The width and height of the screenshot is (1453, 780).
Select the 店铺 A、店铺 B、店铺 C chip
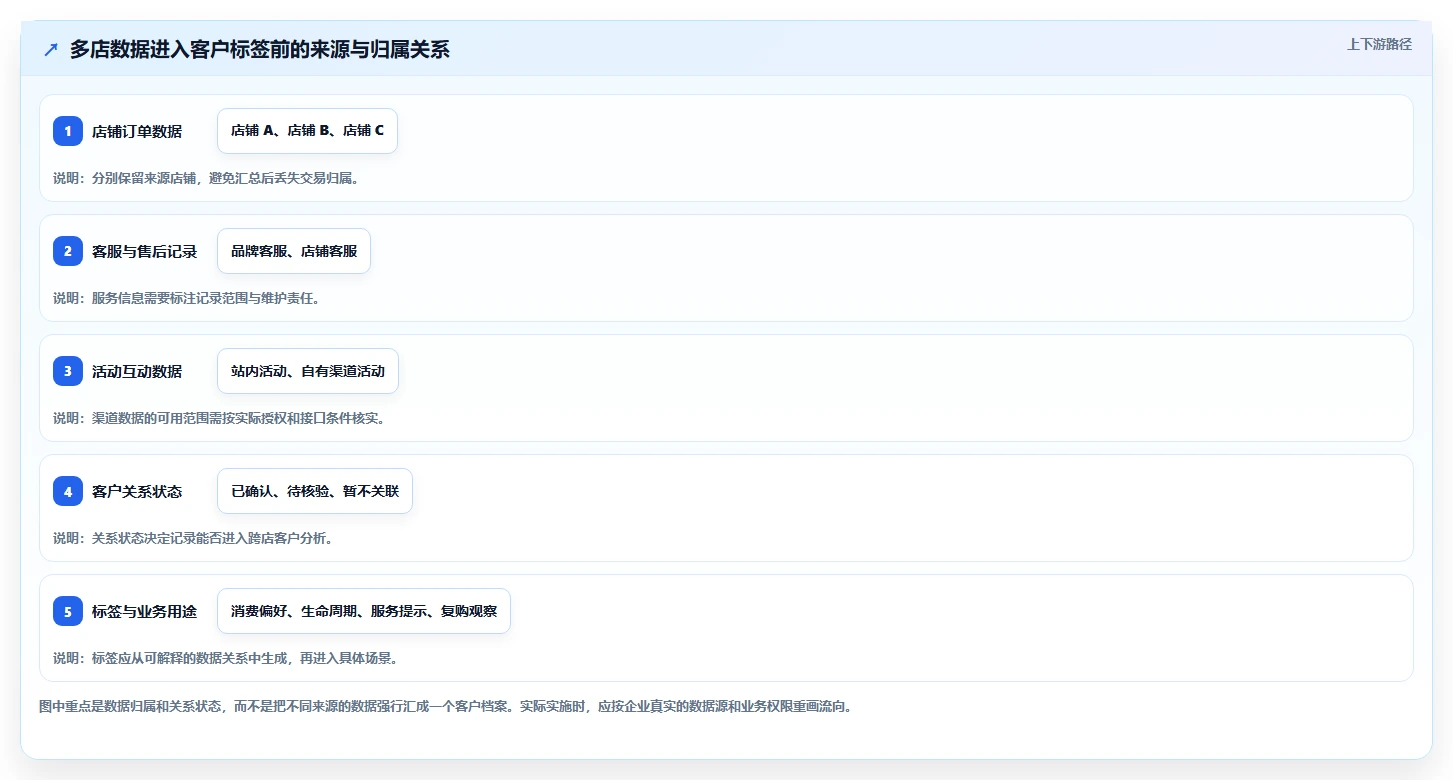click(307, 131)
